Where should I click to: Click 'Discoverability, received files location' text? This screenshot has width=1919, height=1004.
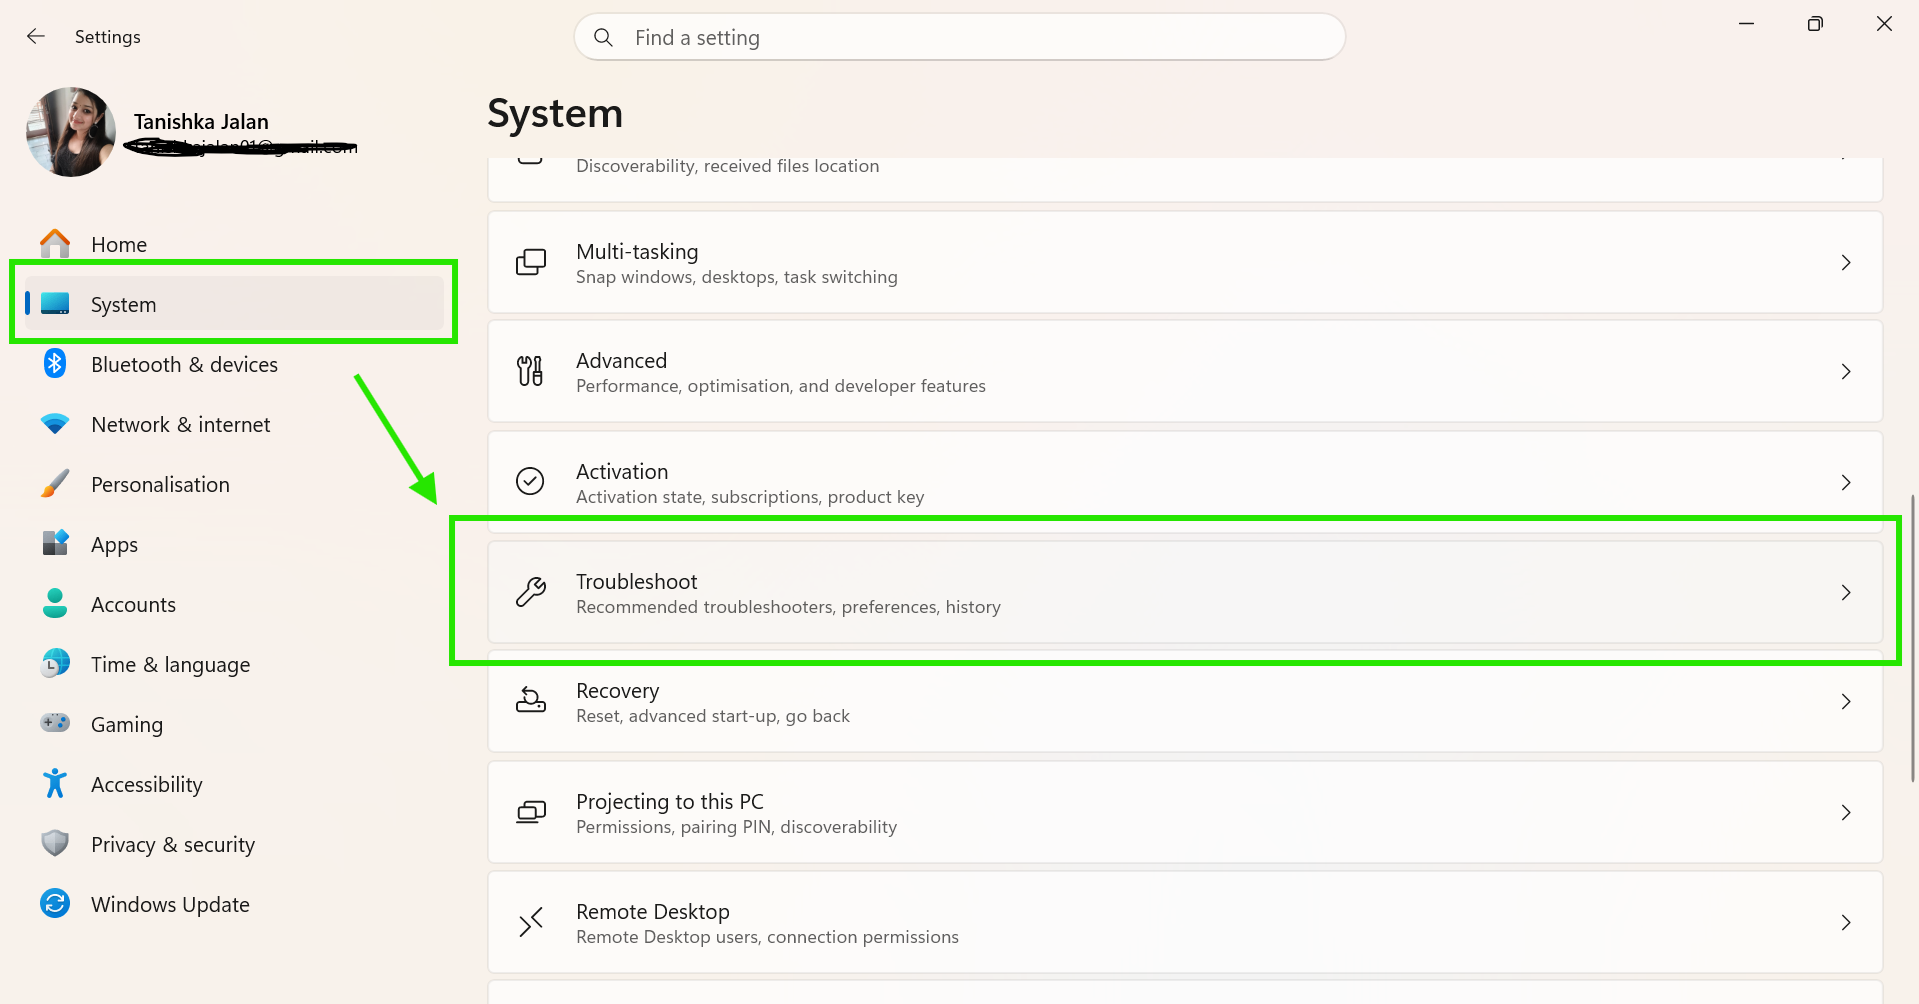728,166
